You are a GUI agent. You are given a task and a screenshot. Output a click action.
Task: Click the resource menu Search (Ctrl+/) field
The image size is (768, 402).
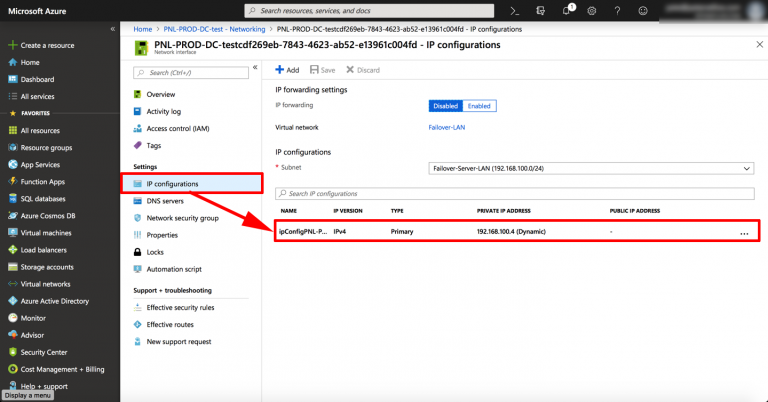click(191, 72)
